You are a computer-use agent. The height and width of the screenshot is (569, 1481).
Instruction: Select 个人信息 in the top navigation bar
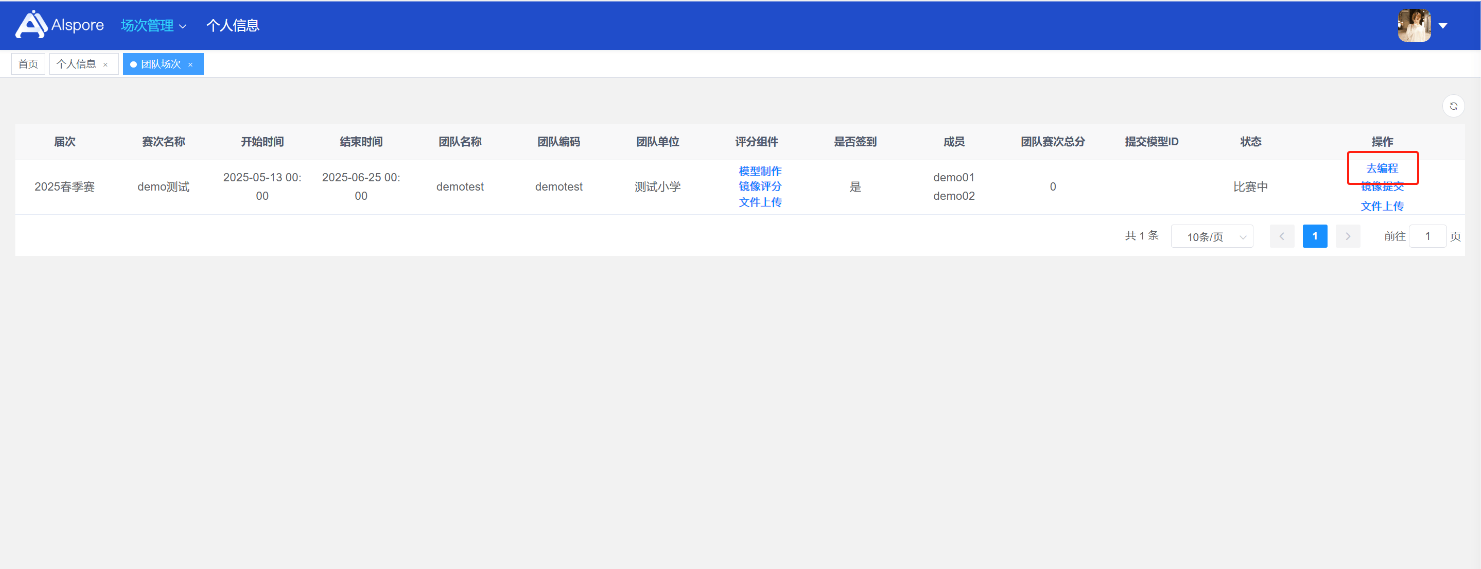233,26
